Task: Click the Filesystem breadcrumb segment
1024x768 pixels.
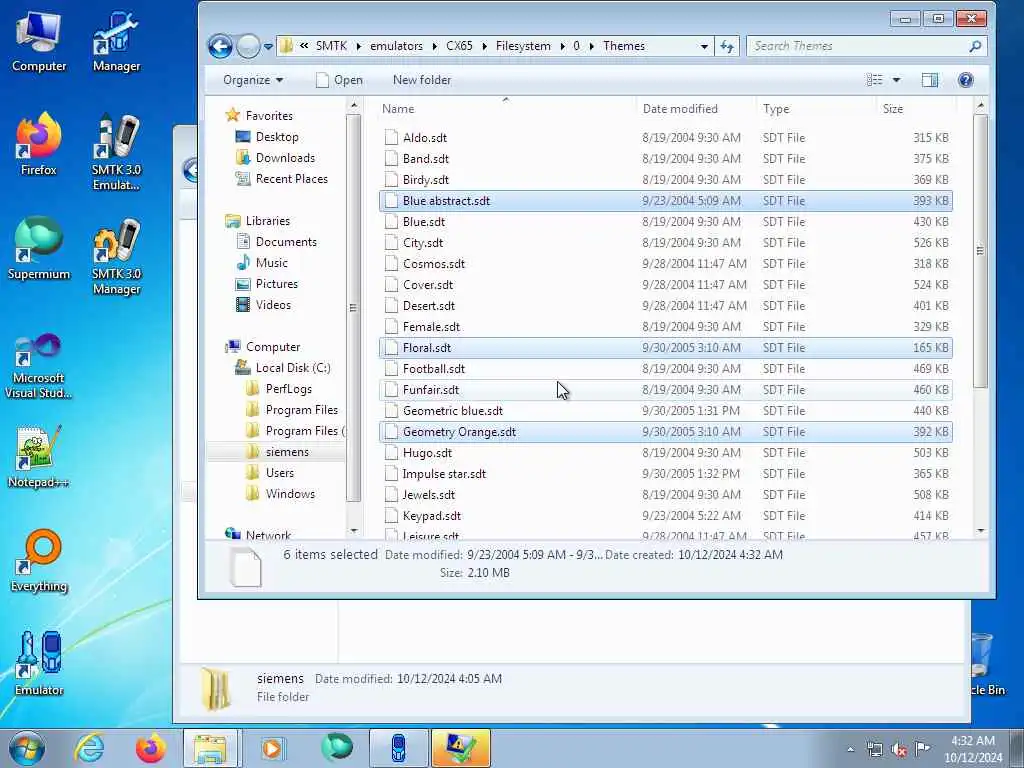Action: (x=523, y=46)
